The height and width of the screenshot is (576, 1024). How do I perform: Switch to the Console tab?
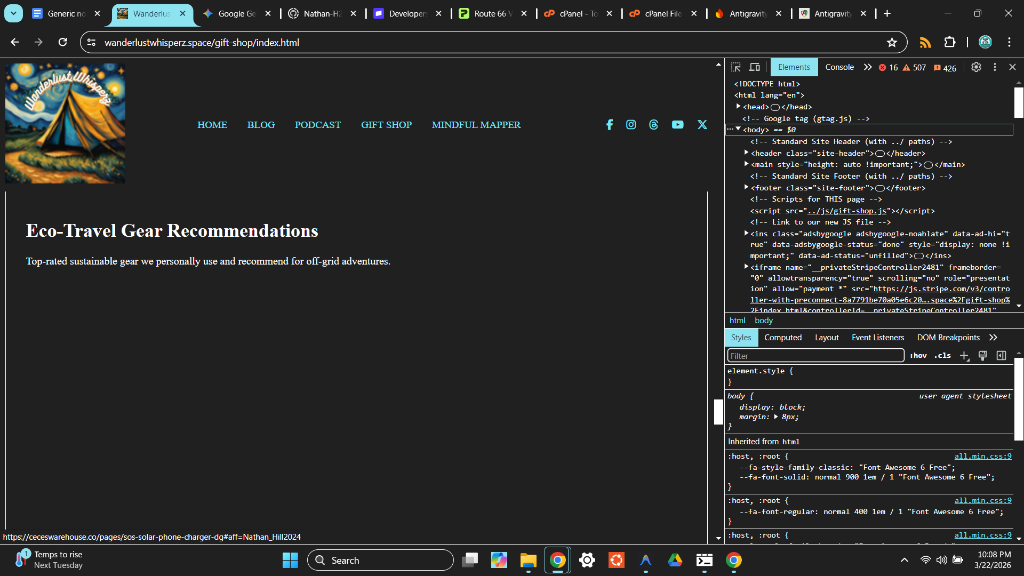pyautogui.click(x=839, y=67)
